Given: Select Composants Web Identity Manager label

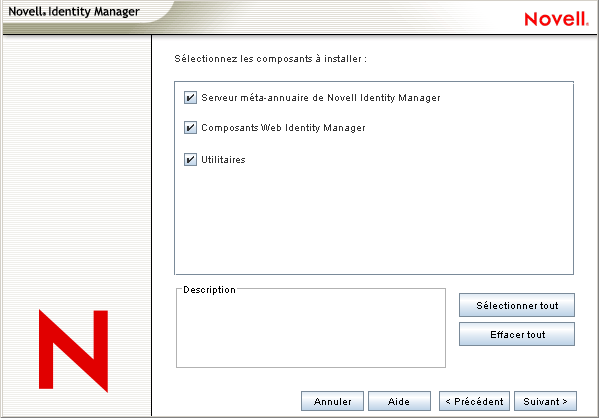Looking at the screenshot, I should click(x=283, y=128).
